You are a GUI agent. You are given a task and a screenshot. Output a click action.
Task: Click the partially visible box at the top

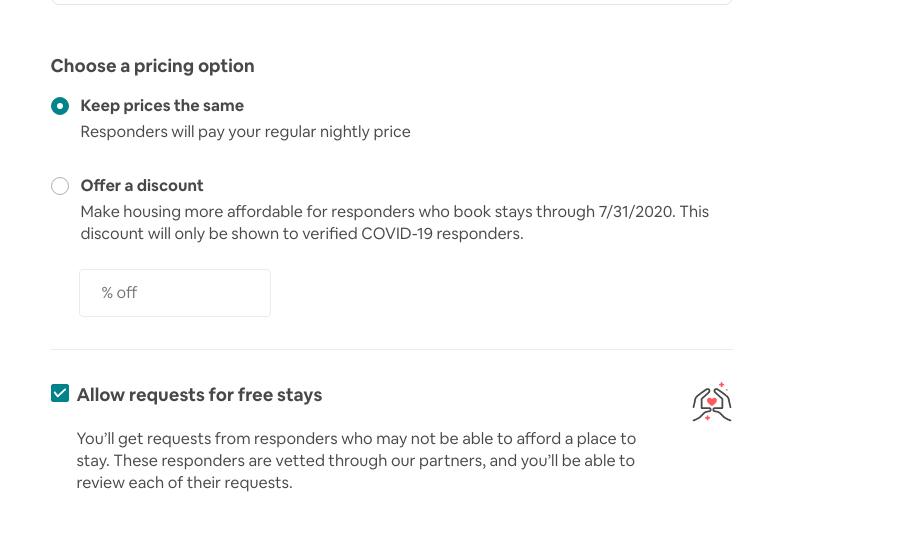tap(391, 2)
